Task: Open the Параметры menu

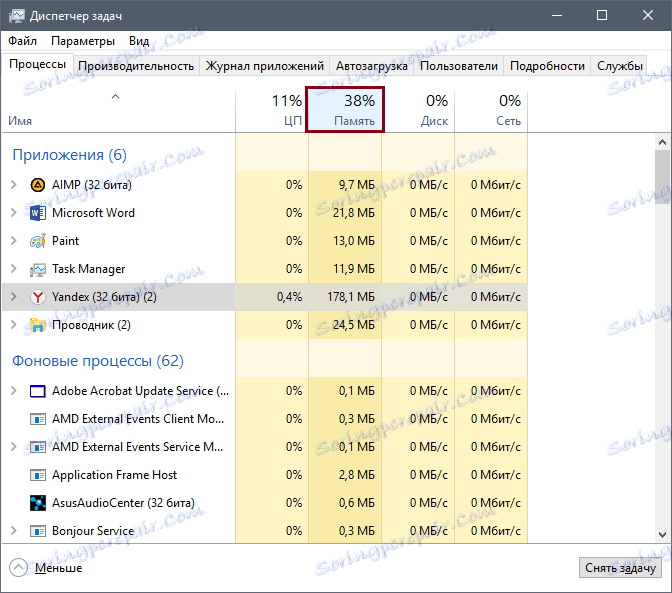Action: click(83, 41)
